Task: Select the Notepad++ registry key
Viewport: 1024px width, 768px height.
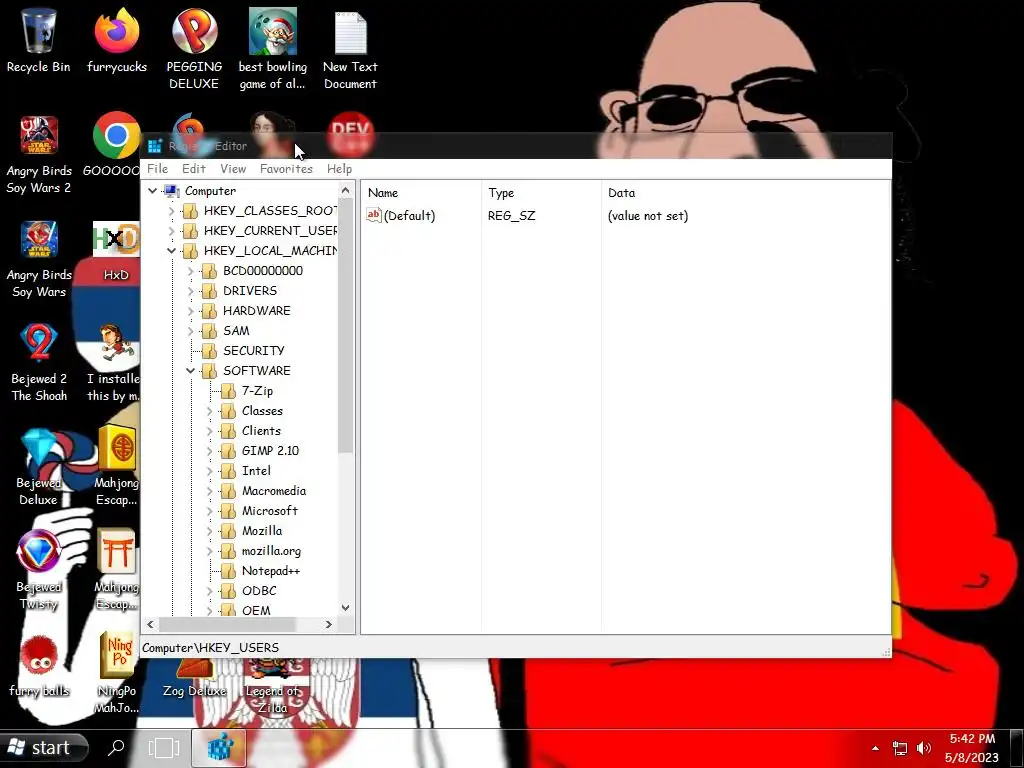Action: pos(271,571)
